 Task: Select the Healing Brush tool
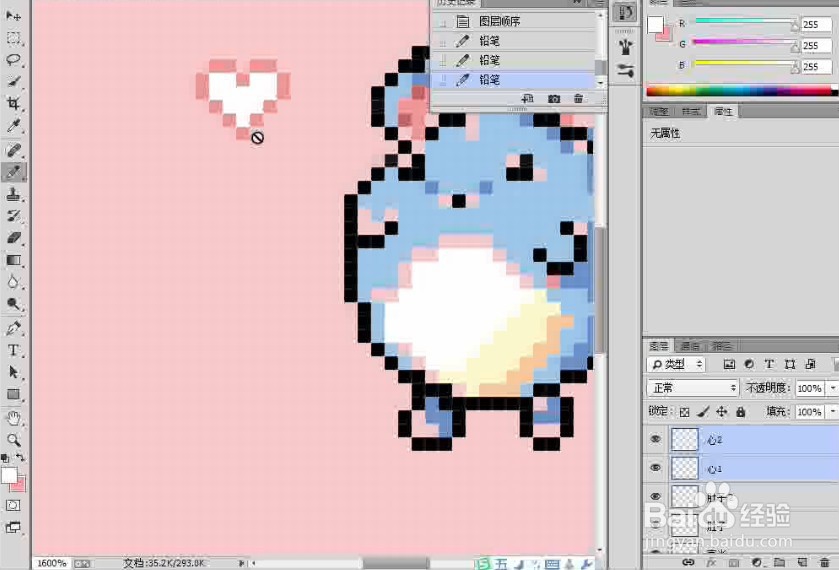pos(13,150)
